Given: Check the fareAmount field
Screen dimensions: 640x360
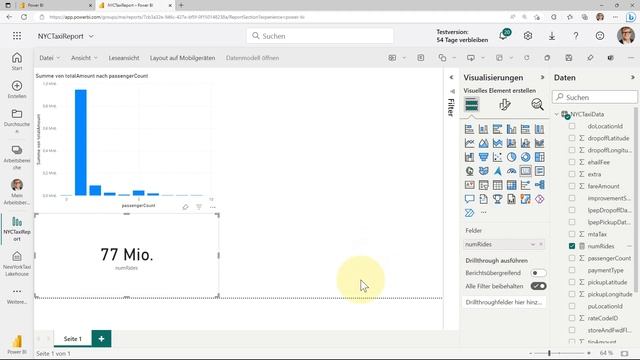Looking at the screenshot, I should [x=572, y=186].
